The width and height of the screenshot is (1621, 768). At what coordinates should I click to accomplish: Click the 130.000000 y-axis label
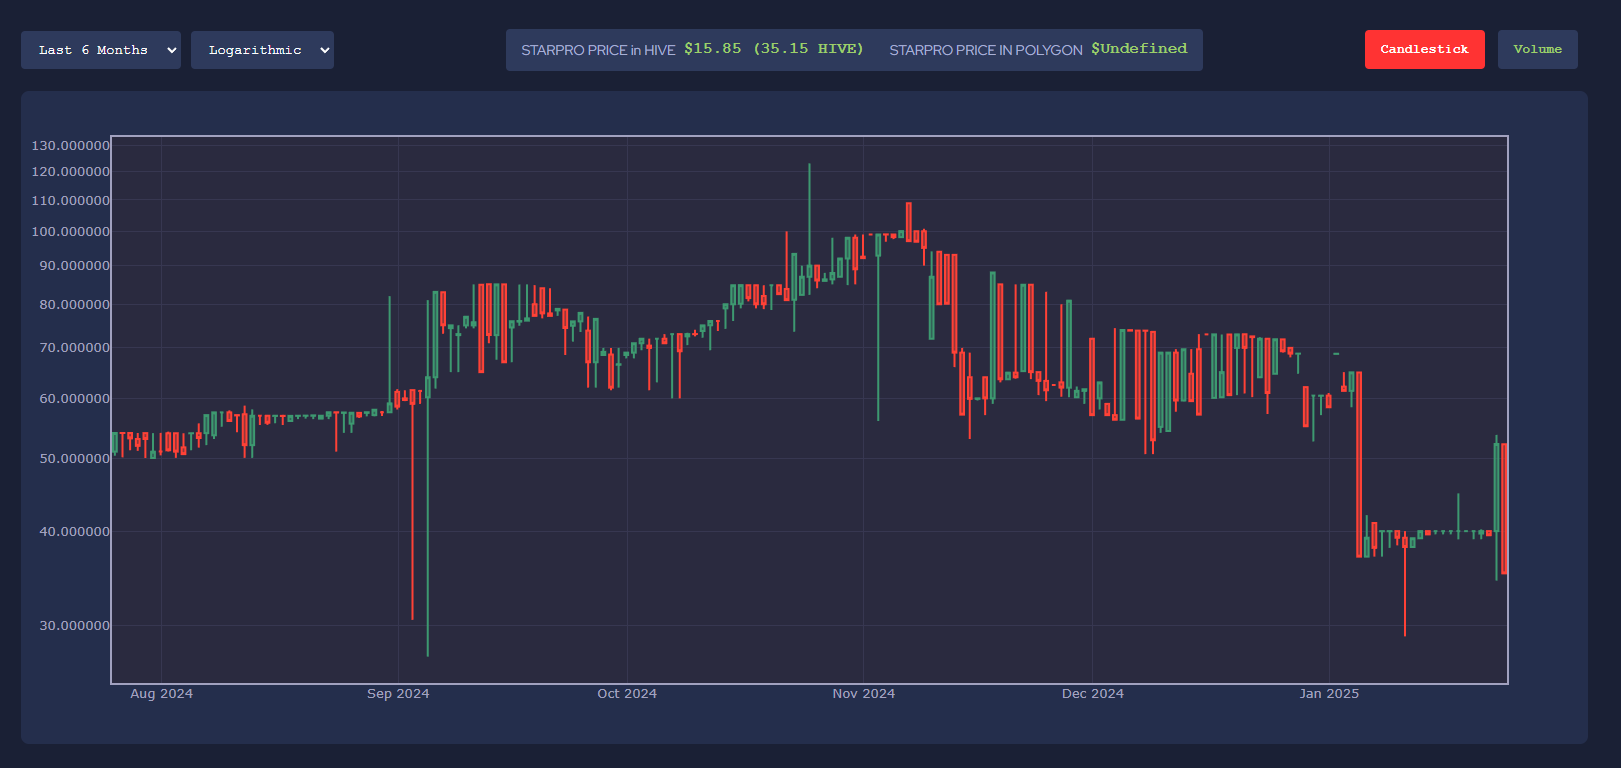pos(71,146)
